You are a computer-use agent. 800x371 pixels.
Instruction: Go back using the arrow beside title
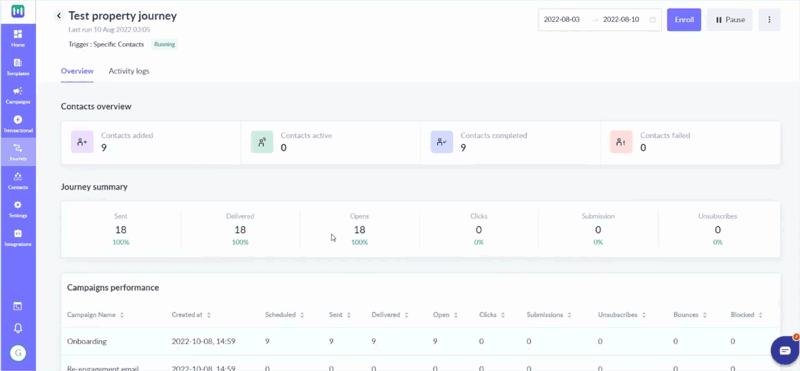[x=59, y=16]
